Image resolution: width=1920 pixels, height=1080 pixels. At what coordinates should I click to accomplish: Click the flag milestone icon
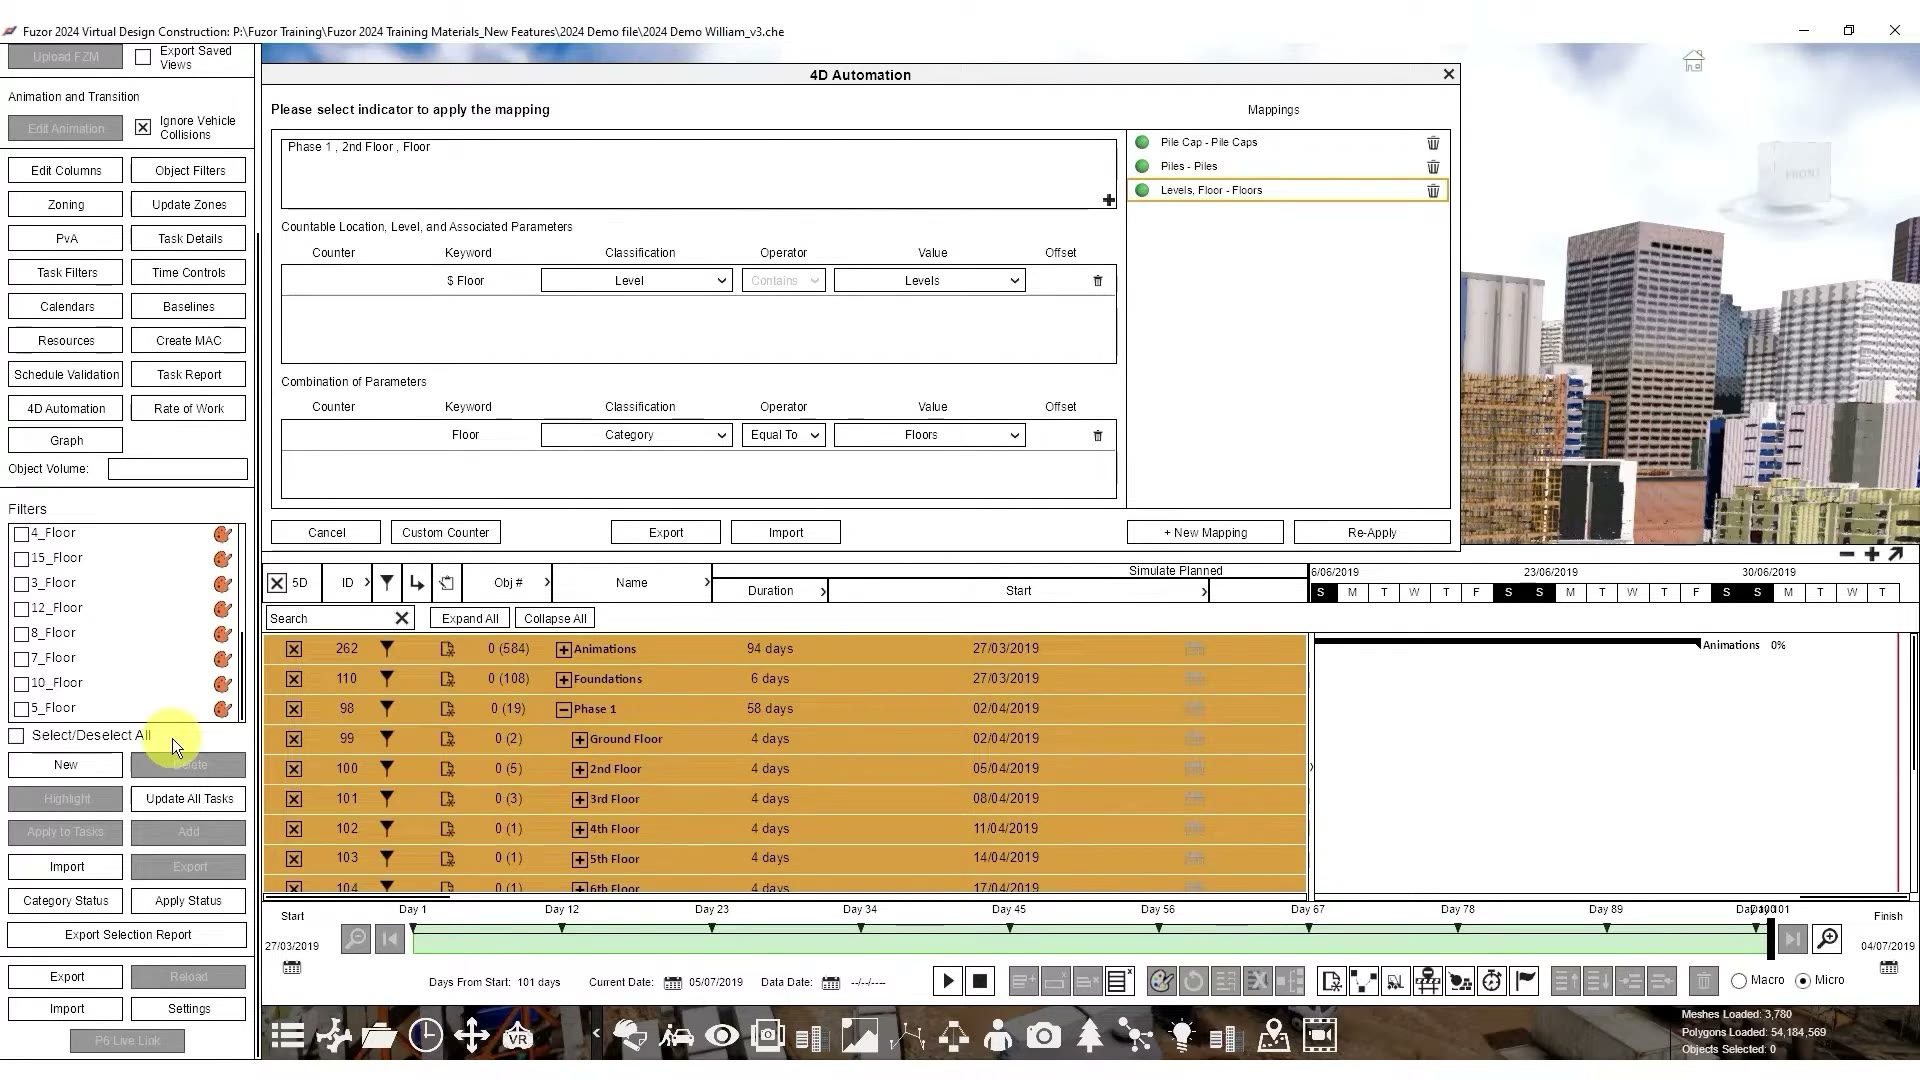coord(1525,981)
